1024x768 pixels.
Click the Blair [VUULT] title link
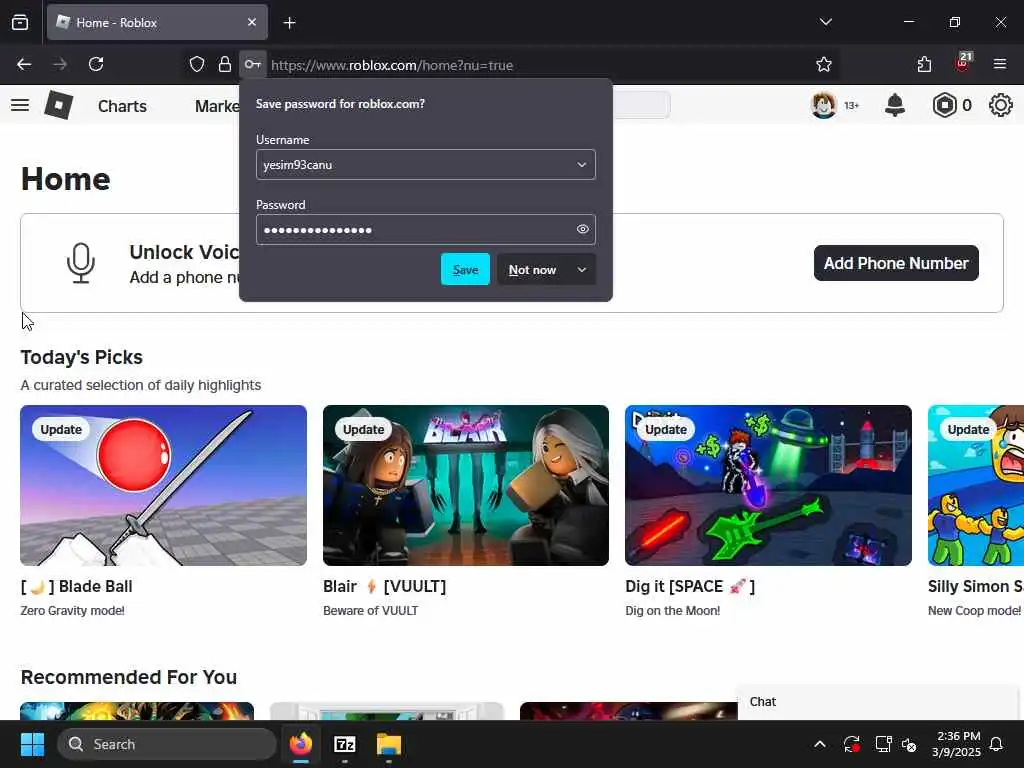click(385, 586)
